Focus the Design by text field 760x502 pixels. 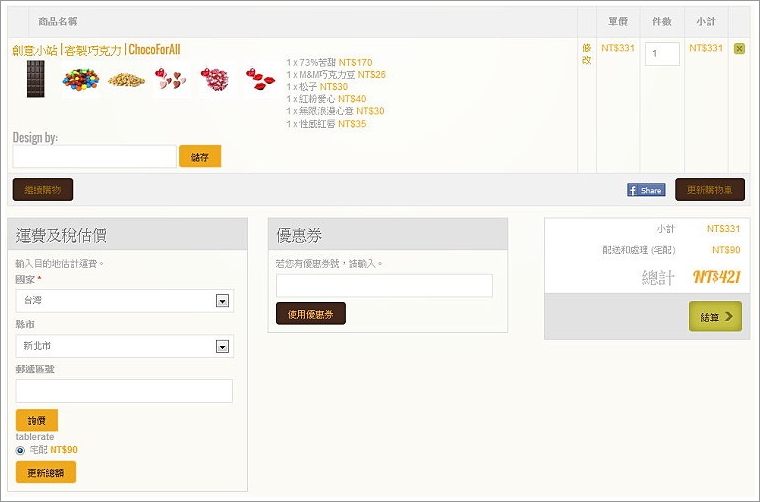pyautogui.click(x=95, y=157)
